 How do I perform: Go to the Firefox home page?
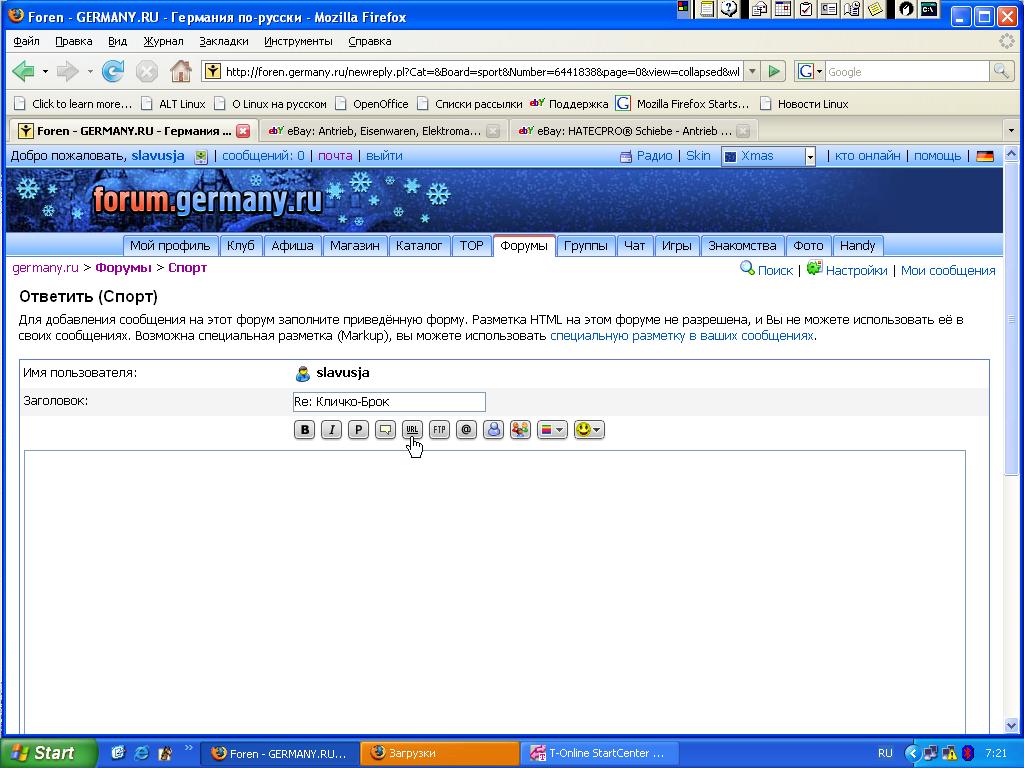point(180,71)
